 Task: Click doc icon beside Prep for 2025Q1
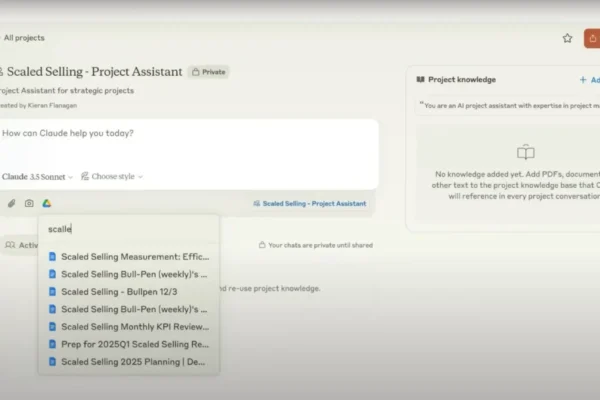[x=52, y=344]
